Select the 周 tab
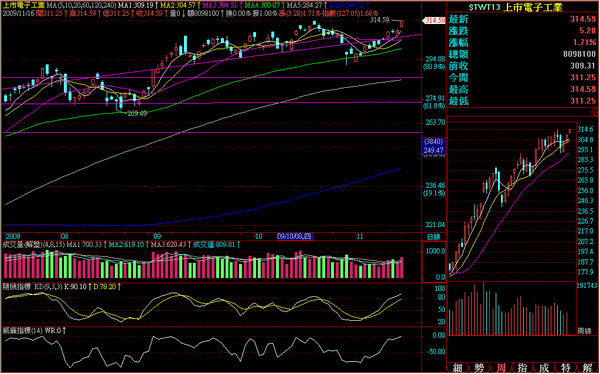 click(501, 368)
